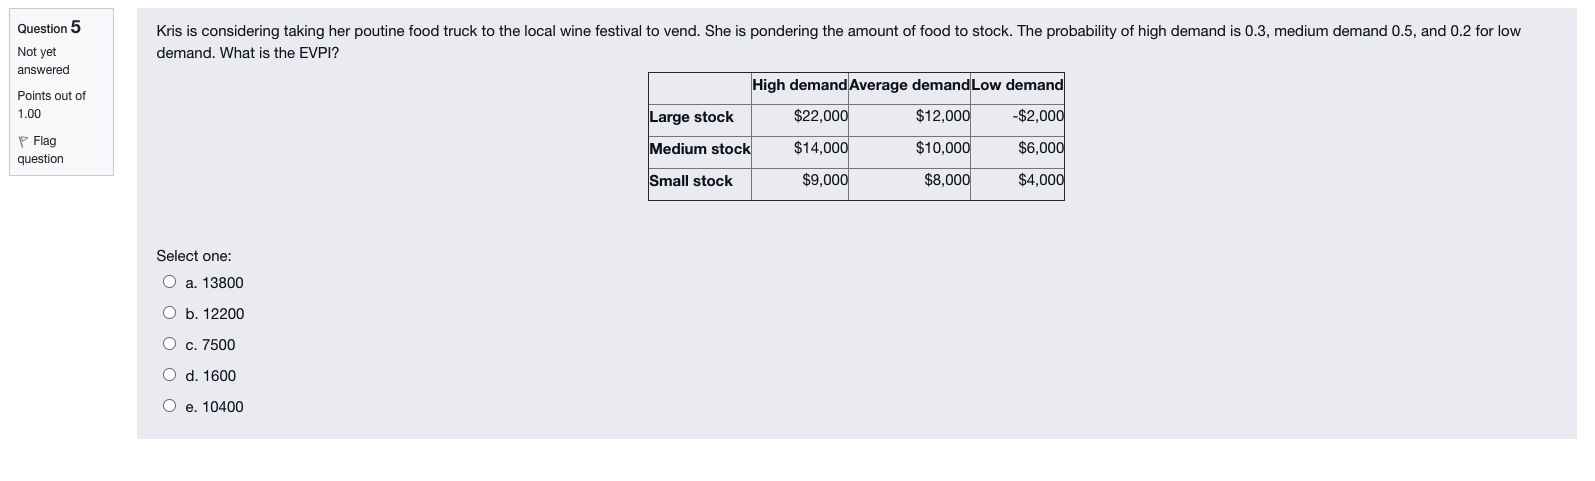Choose answer e. 10400
The height and width of the screenshot is (481, 1595).
[x=170, y=407]
